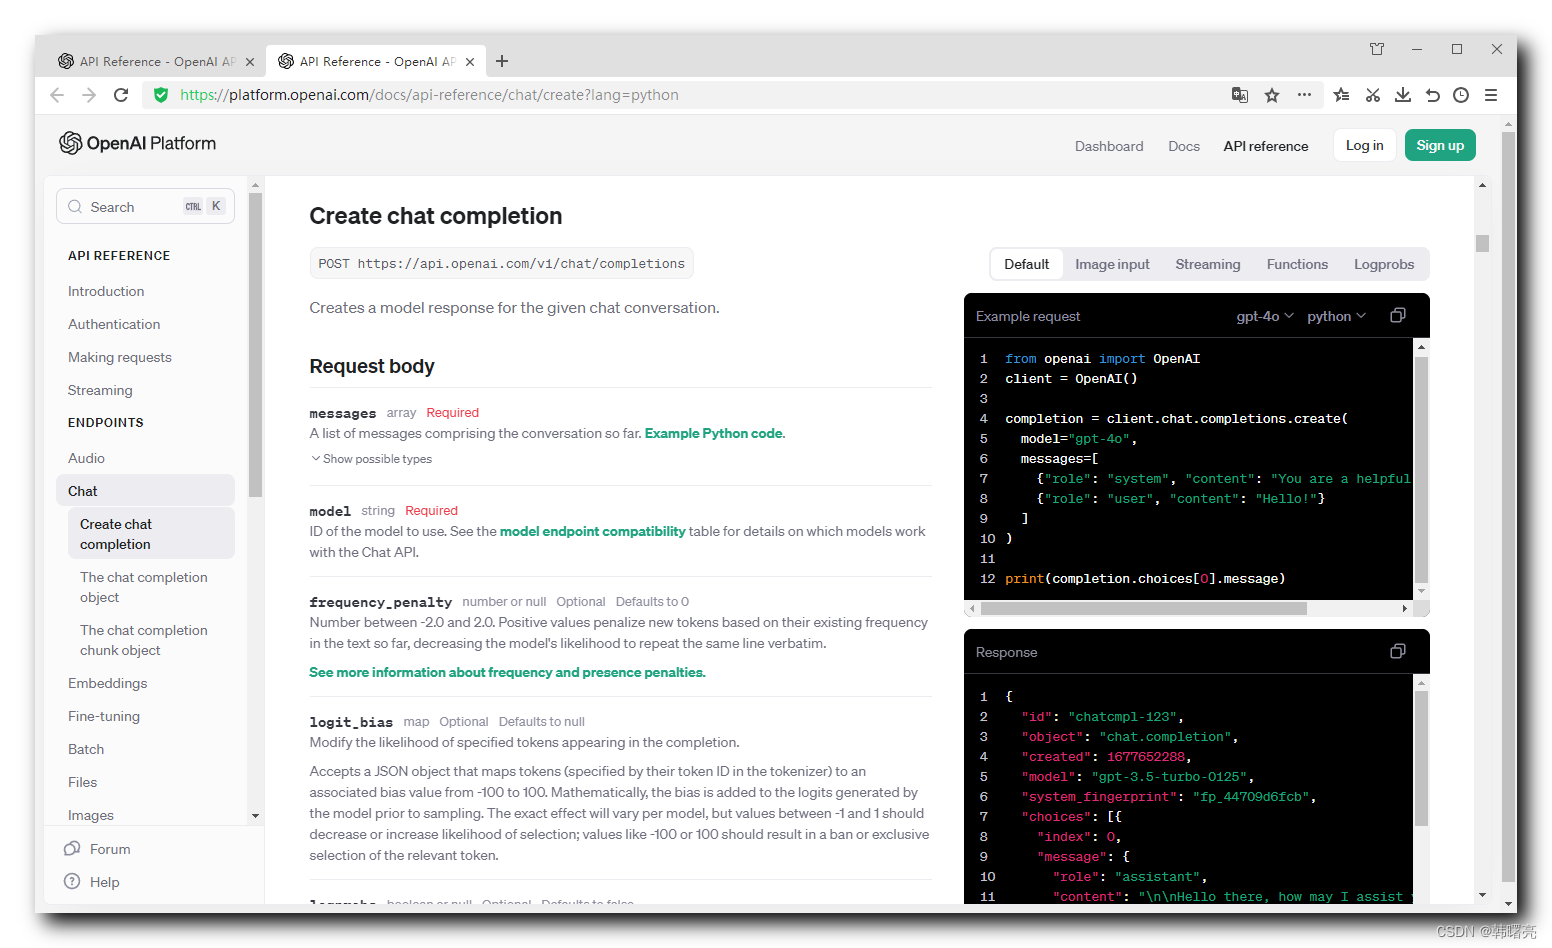Switch to the inactive API Reference tab
This screenshot has width=1552, height=948.
coord(156,61)
